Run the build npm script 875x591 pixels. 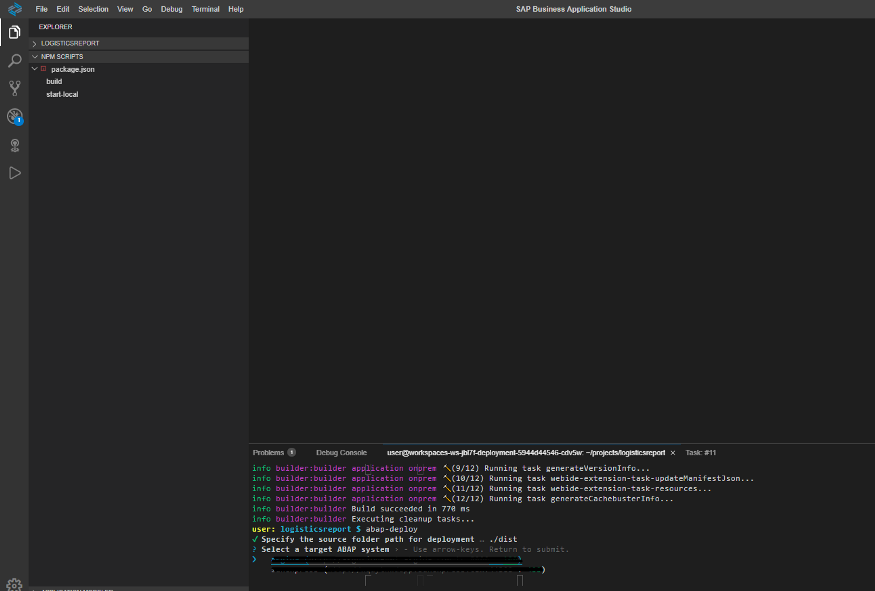click(x=54, y=81)
